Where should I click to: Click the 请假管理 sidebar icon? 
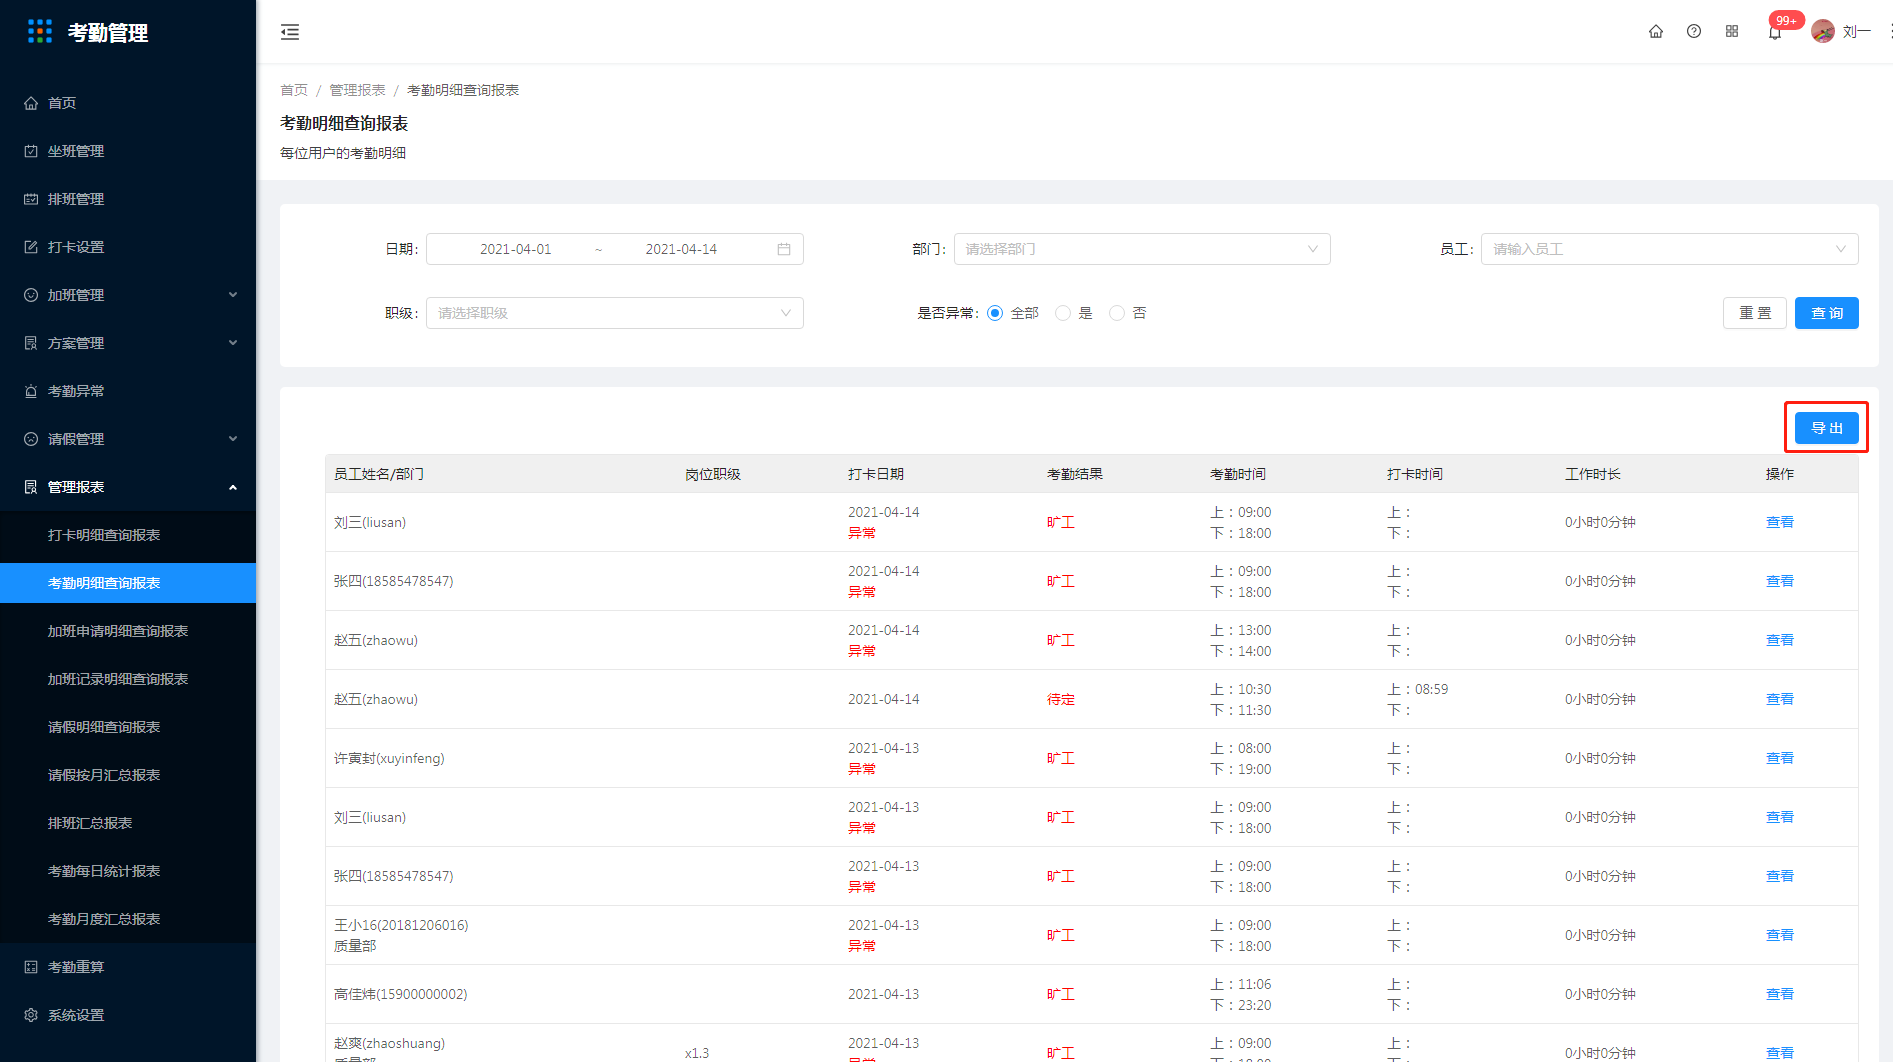click(31, 439)
